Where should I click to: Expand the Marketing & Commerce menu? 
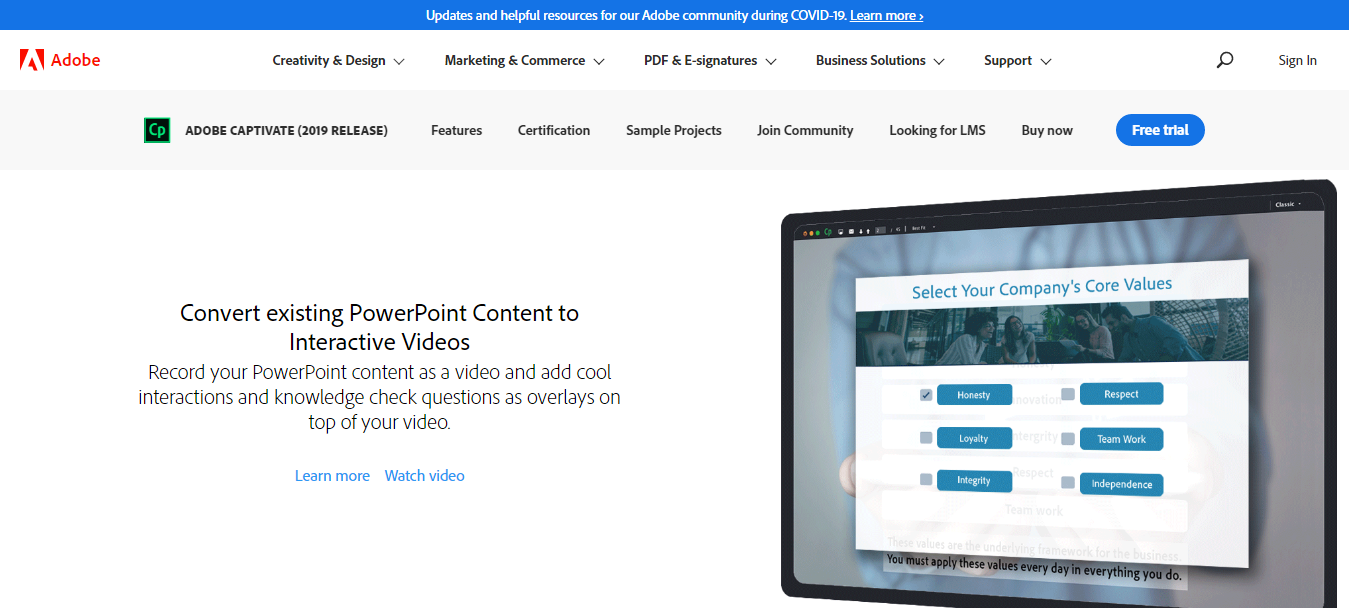pyautogui.click(x=525, y=60)
